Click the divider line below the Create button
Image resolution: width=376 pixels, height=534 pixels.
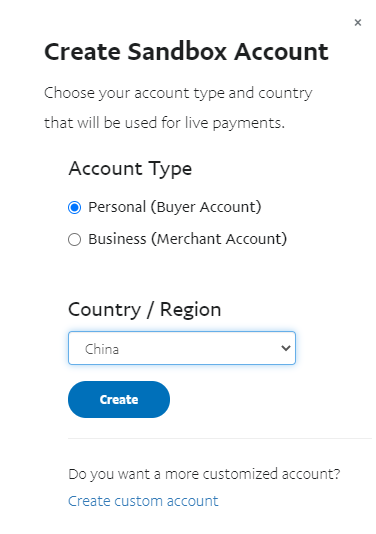coord(220,439)
